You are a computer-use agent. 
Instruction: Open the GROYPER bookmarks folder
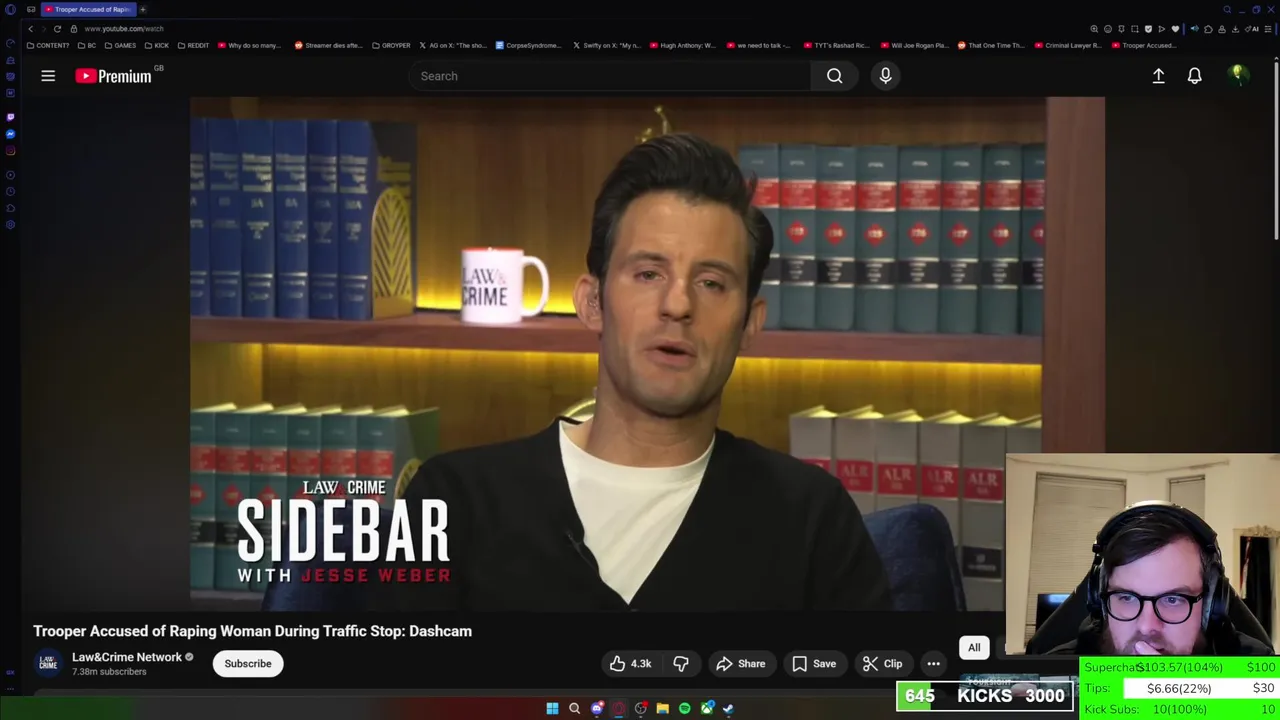click(391, 45)
